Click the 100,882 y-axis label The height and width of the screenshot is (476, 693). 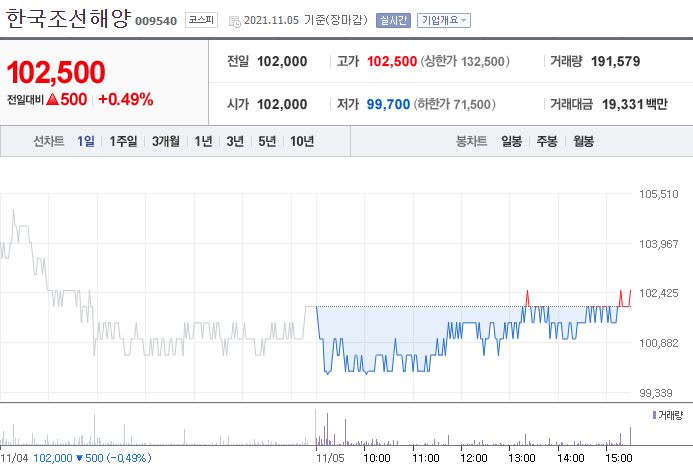(659, 343)
